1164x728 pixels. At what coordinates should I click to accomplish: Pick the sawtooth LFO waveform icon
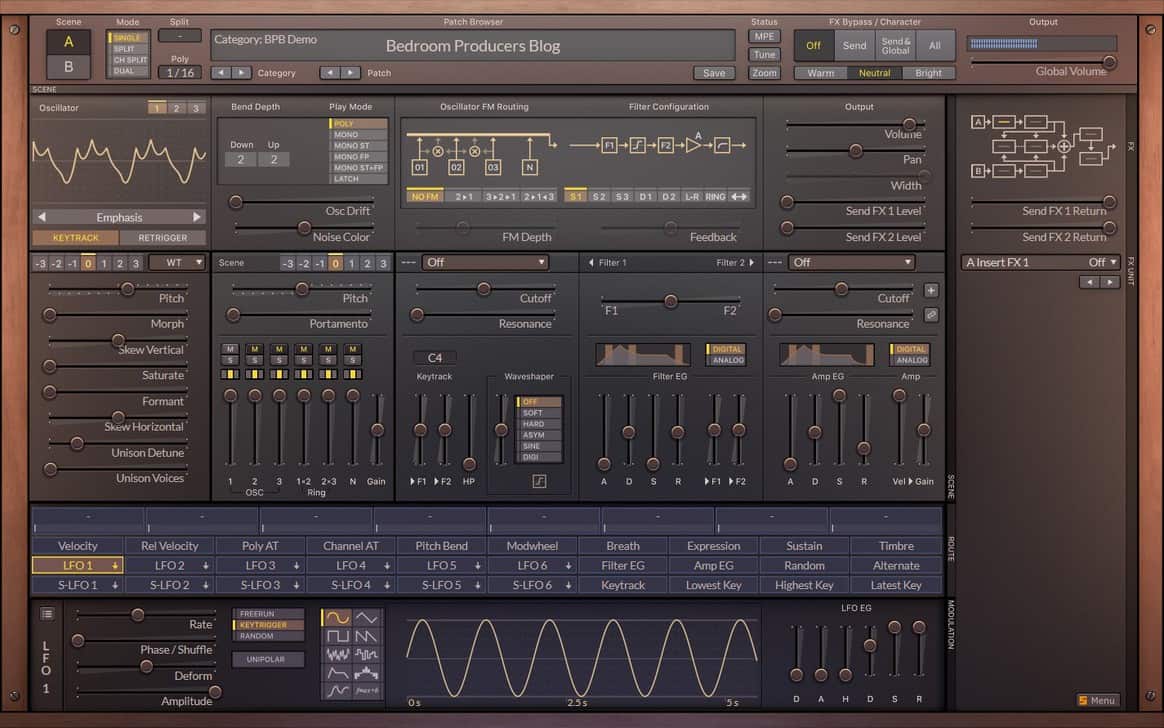pos(367,636)
